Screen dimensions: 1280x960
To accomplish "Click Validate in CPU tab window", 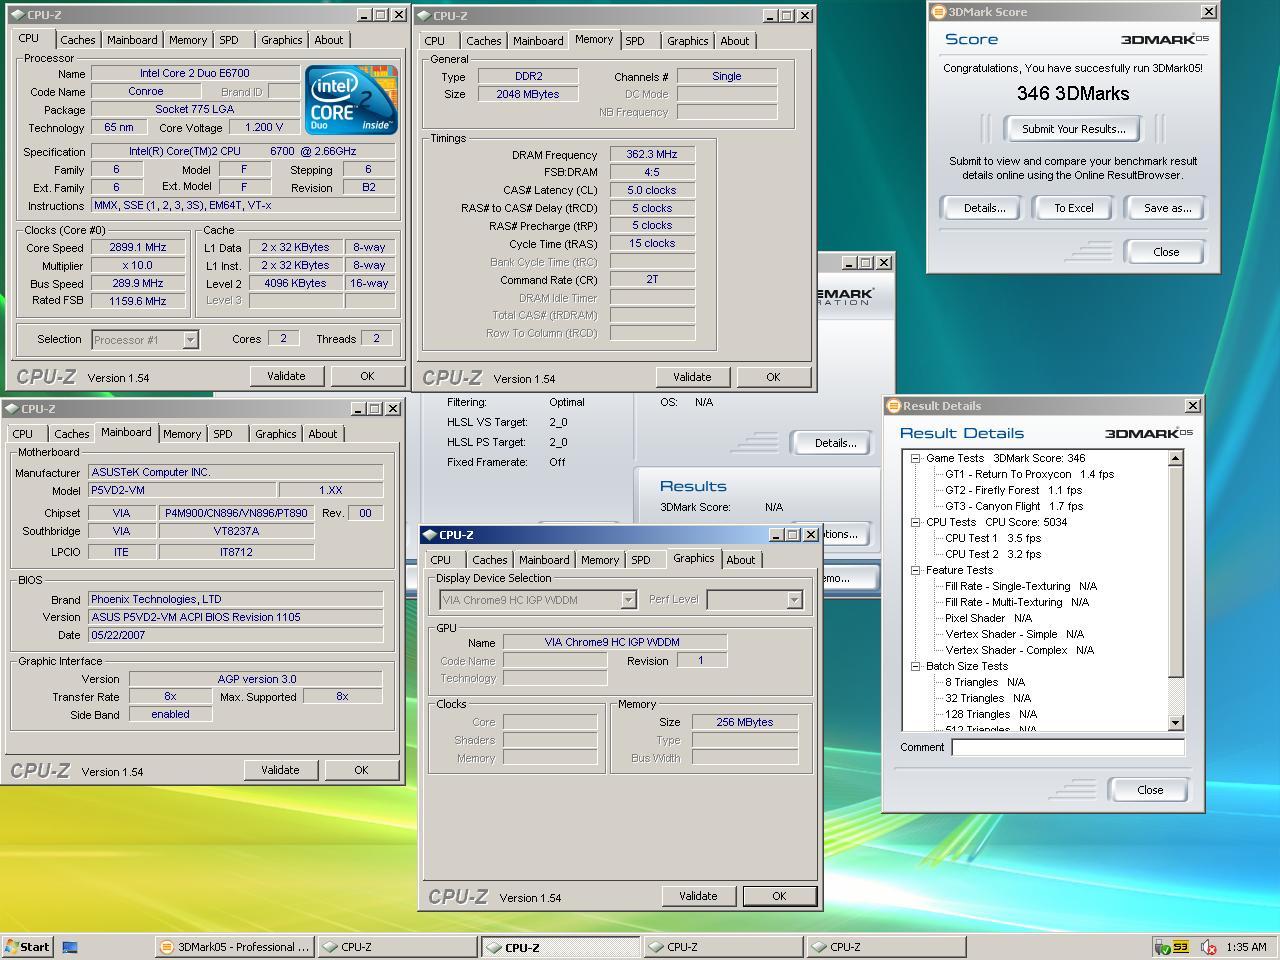I will (x=286, y=376).
